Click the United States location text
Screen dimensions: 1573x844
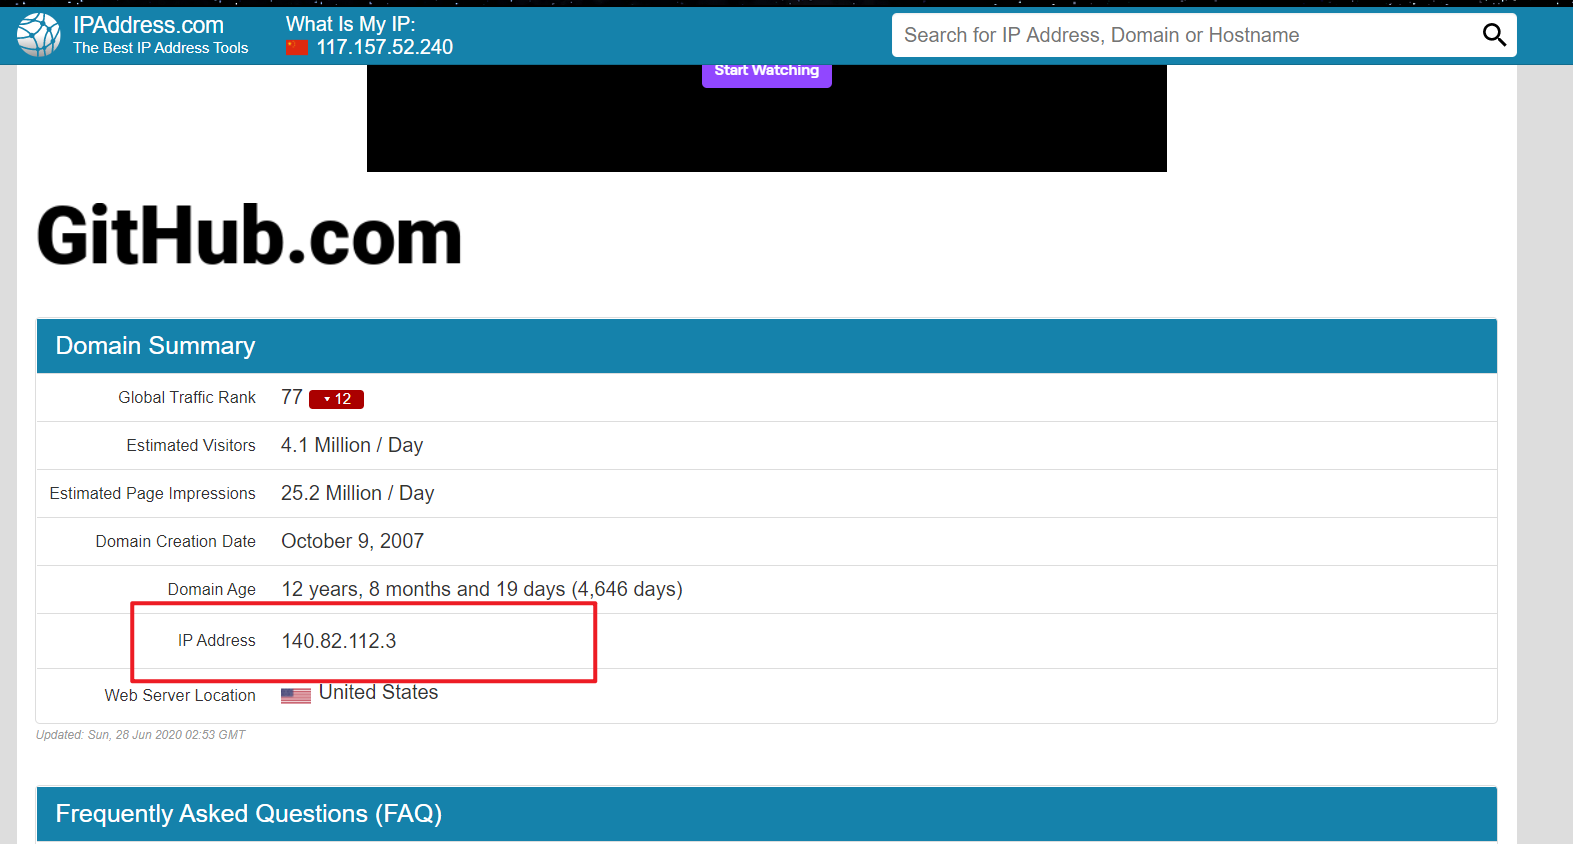click(378, 692)
